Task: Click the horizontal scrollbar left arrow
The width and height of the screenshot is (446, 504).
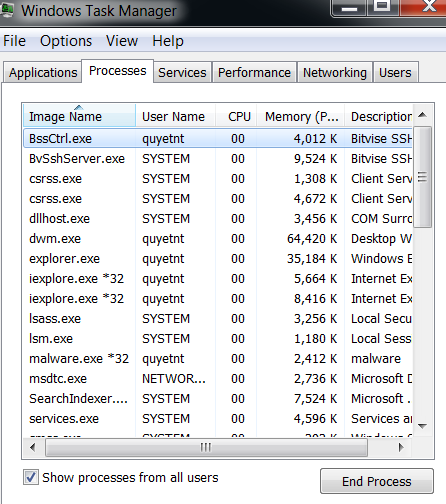Action: tap(33, 447)
